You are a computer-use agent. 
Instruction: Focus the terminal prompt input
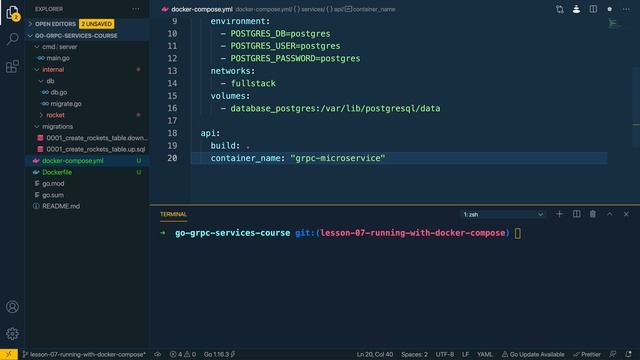pyautogui.click(x=518, y=233)
